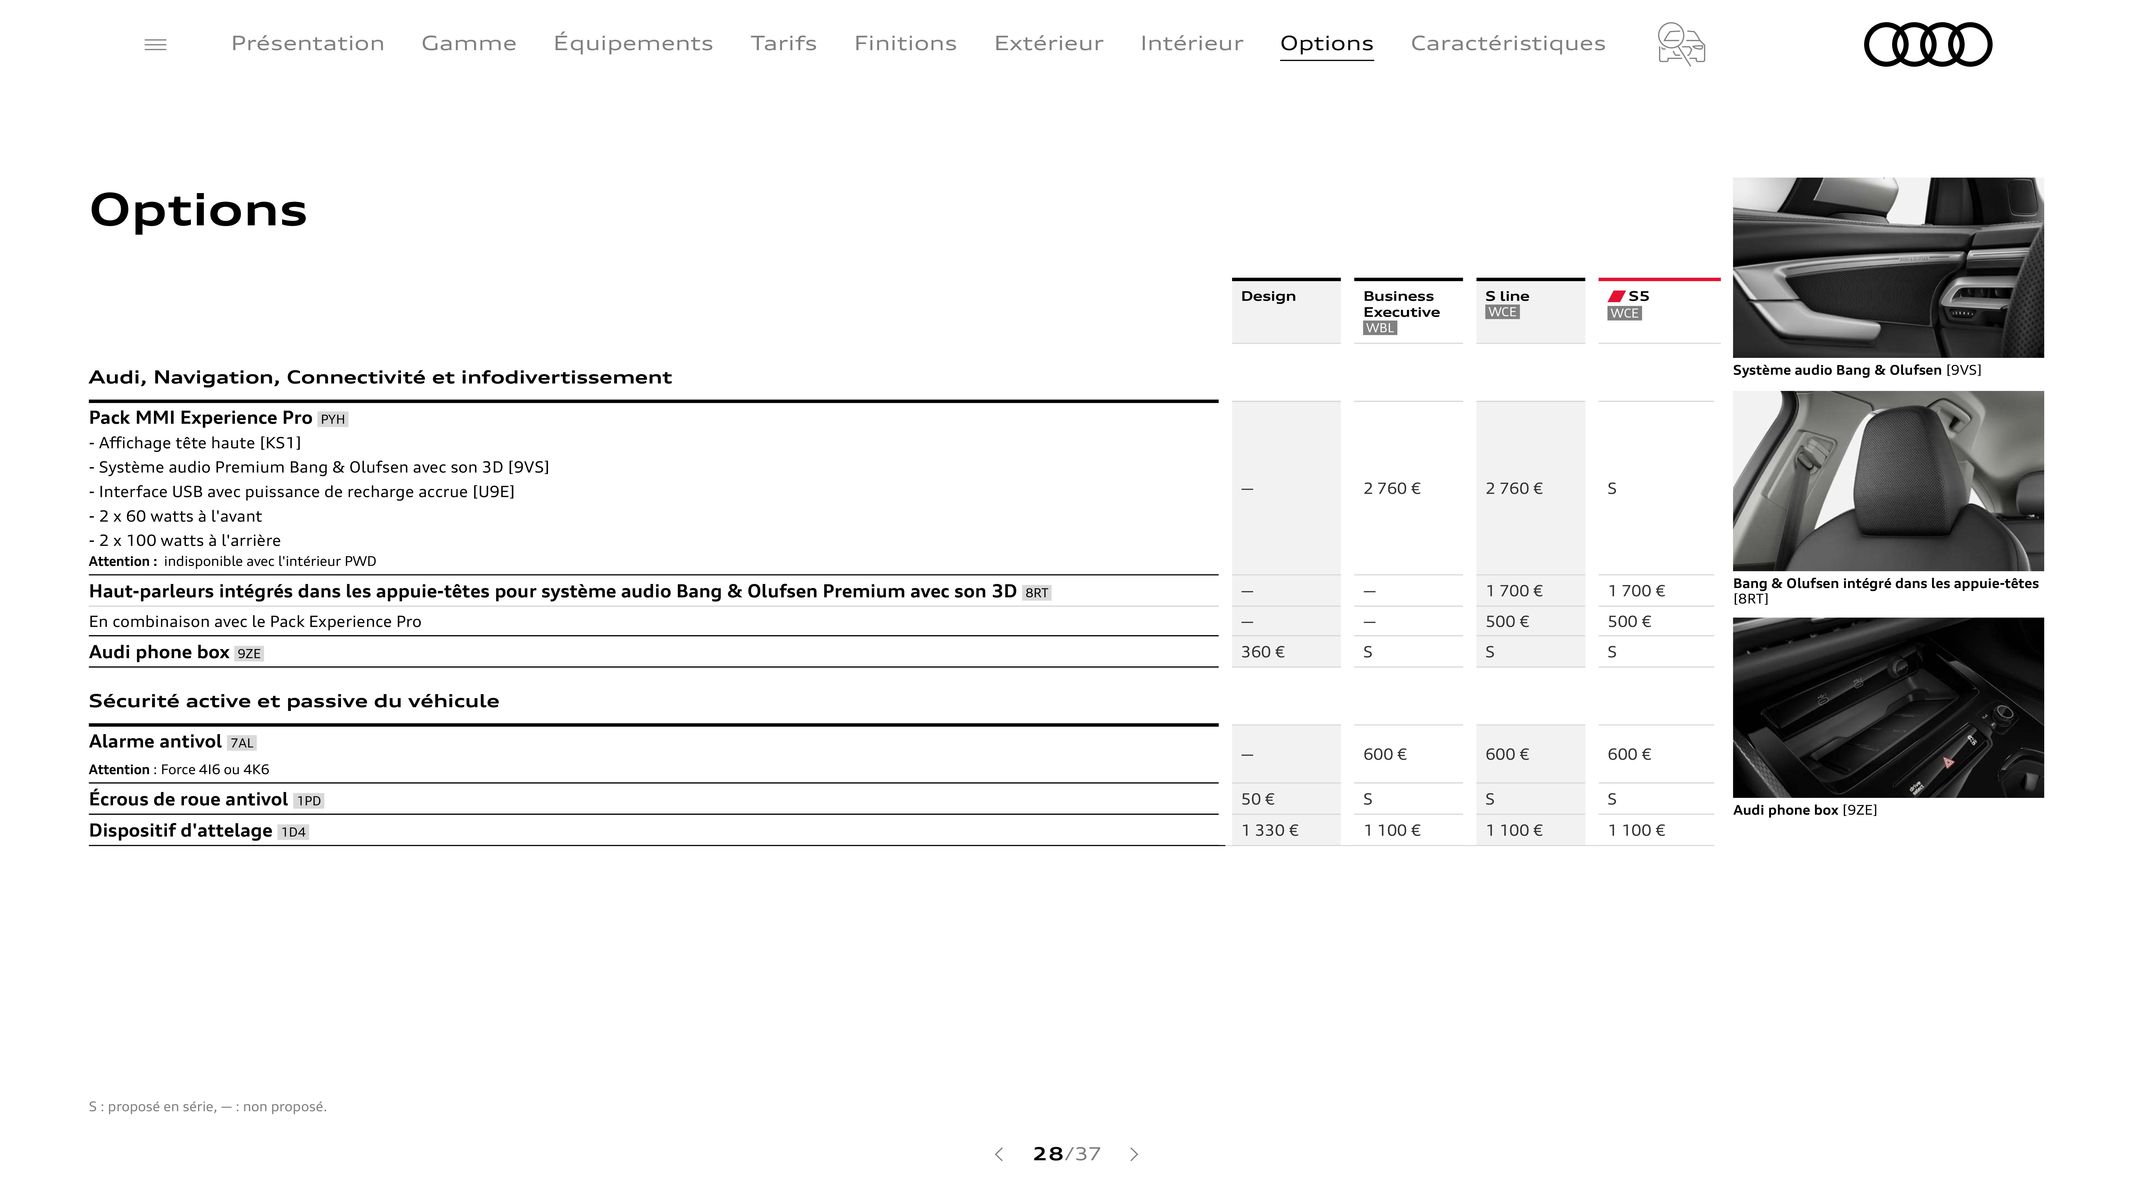The width and height of the screenshot is (2133, 1200).
Task: Open the Gamme tab
Action: tap(469, 43)
